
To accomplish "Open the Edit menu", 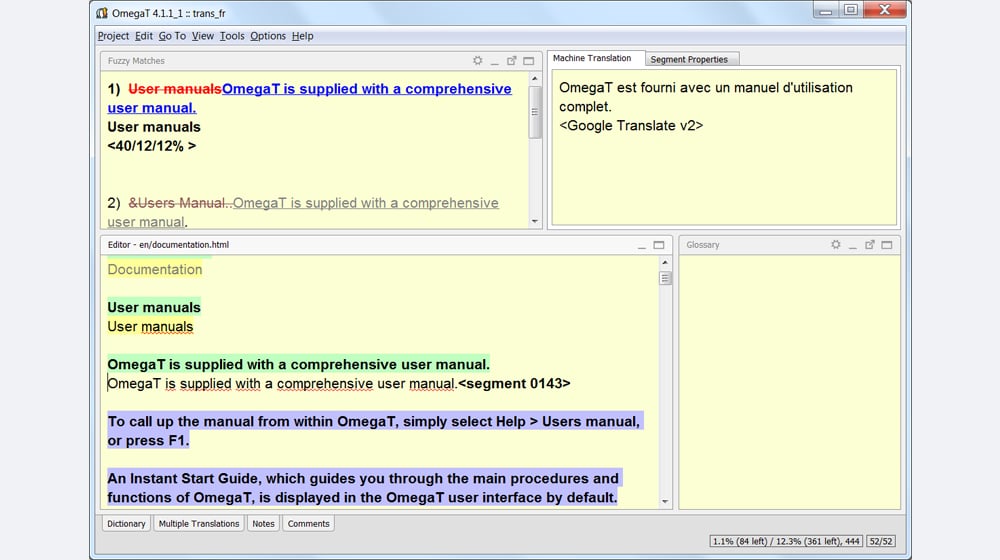I will [143, 36].
